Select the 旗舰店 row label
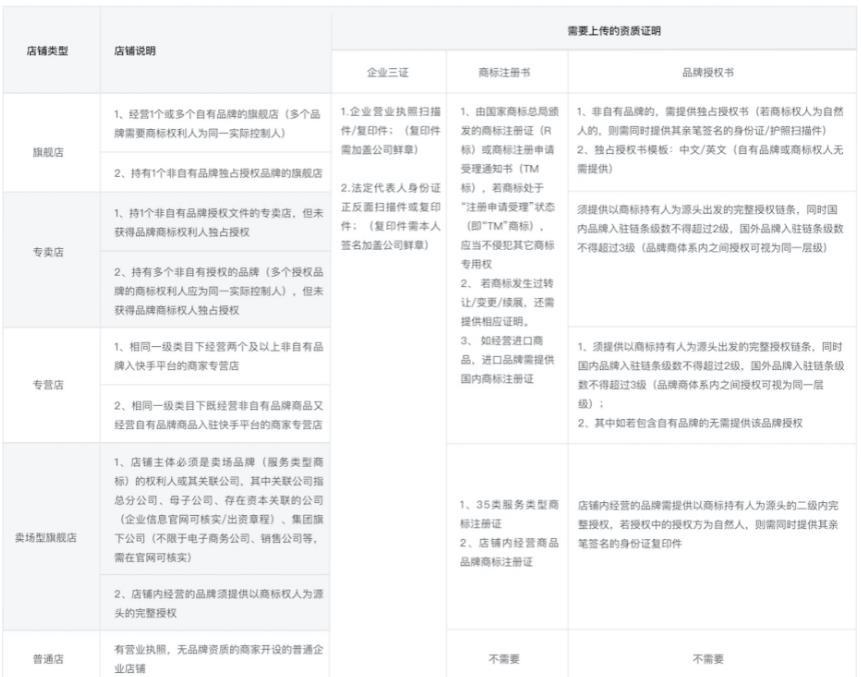The height and width of the screenshot is (677, 861). 48,153
